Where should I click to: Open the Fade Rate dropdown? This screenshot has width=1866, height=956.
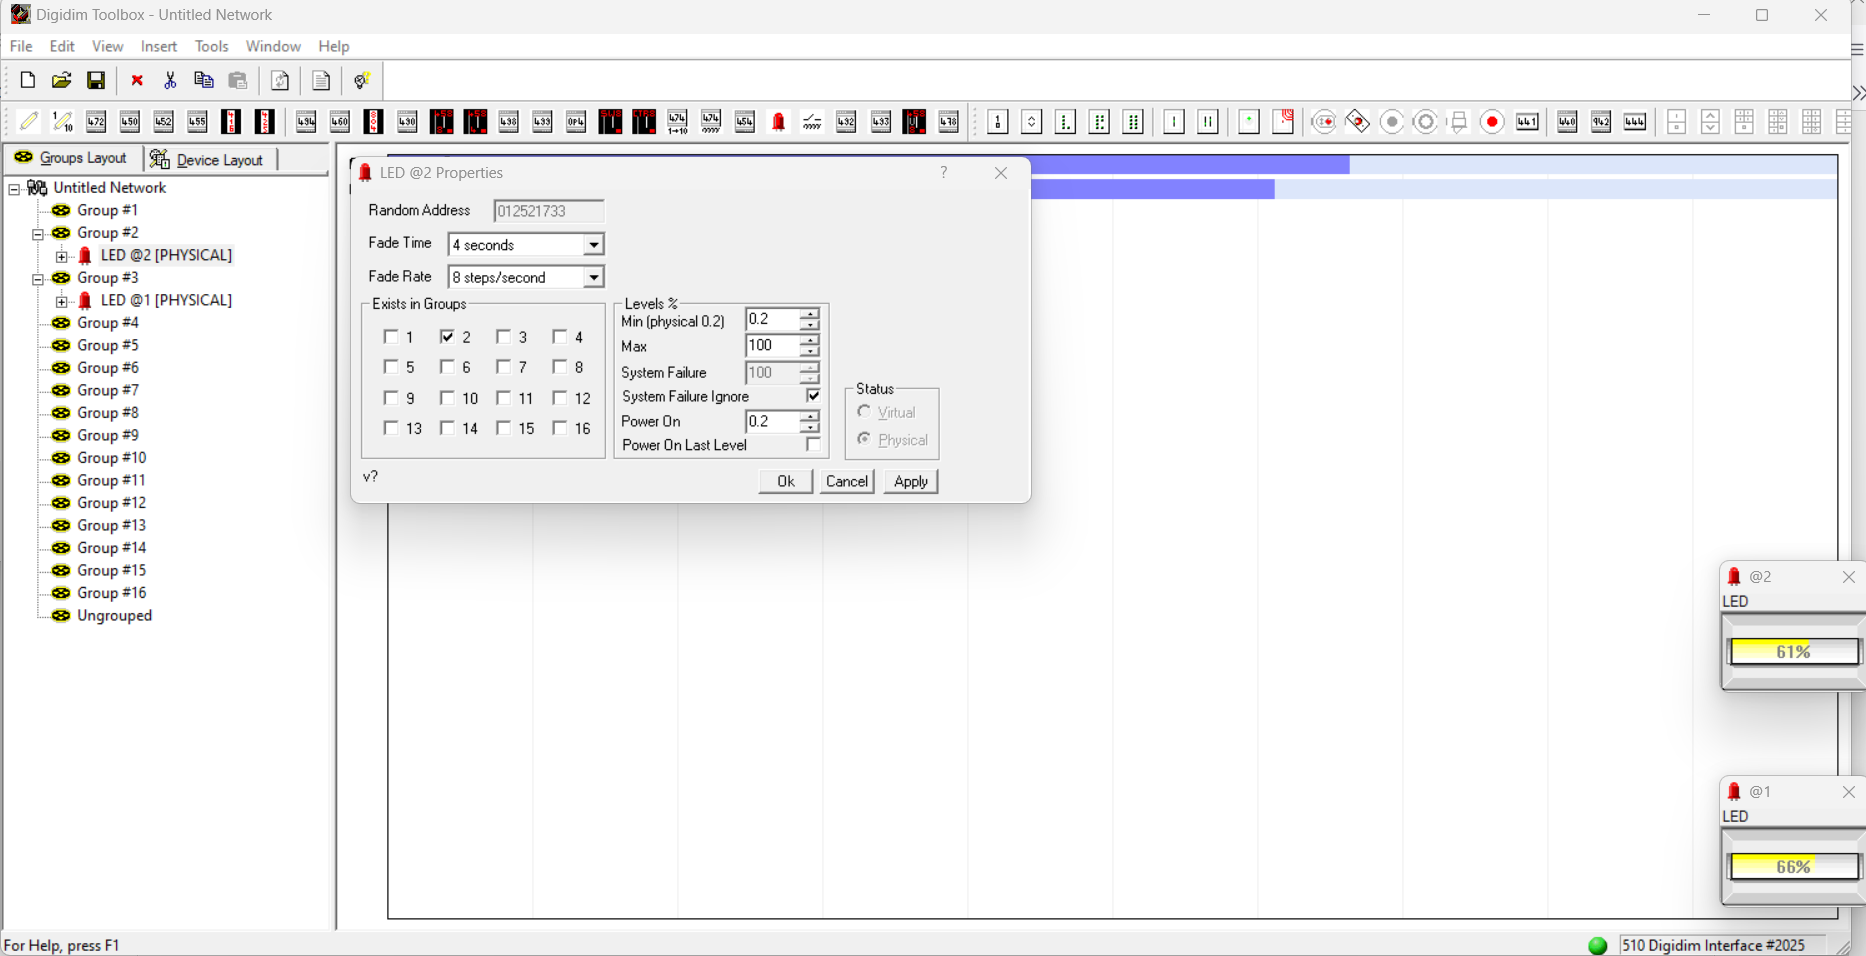593,277
